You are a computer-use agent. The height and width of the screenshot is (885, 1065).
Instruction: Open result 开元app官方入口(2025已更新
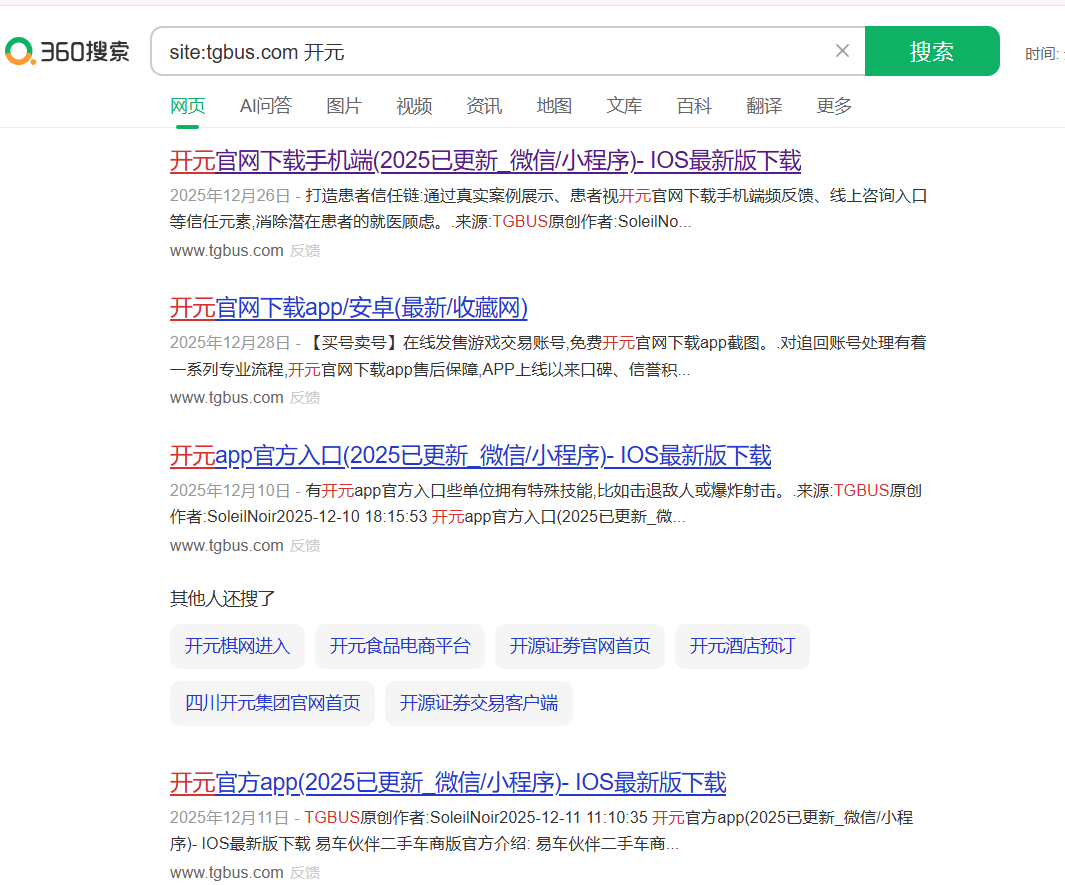470,456
